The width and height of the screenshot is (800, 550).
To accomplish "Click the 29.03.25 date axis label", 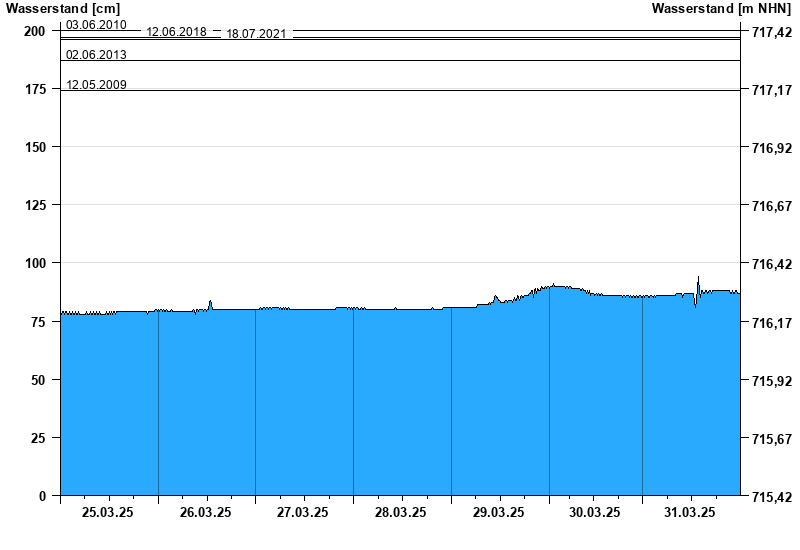I will pyautogui.click(x=498, y=512).
